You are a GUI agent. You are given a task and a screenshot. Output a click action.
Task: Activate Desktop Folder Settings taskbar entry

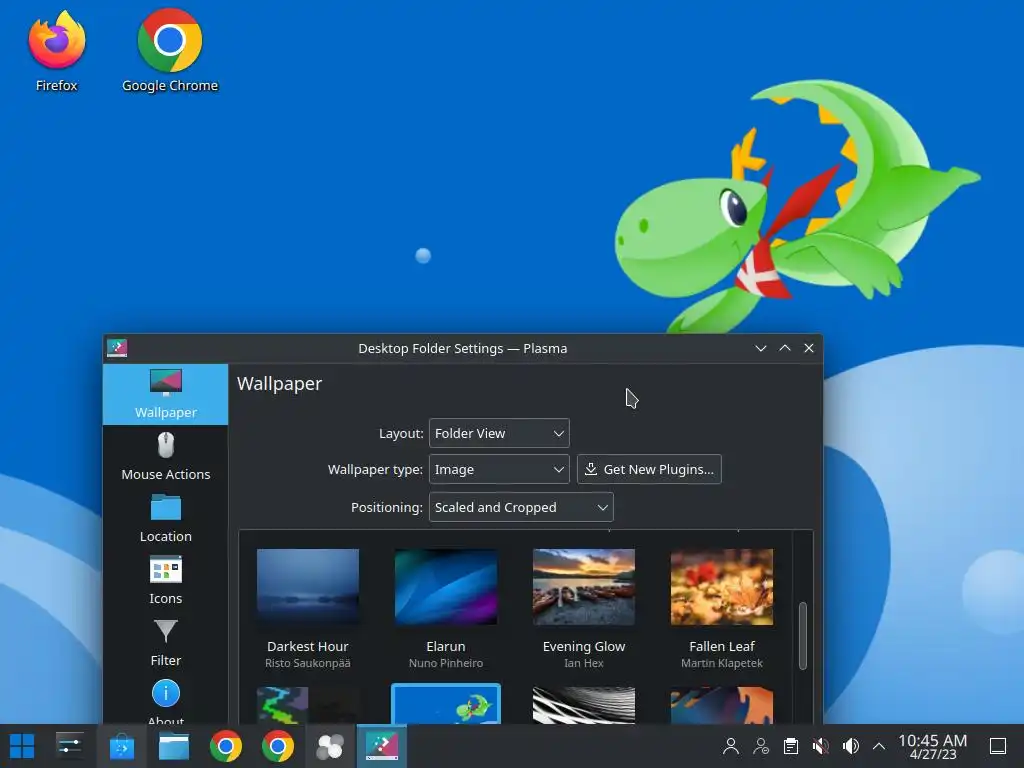click(382, 746)
